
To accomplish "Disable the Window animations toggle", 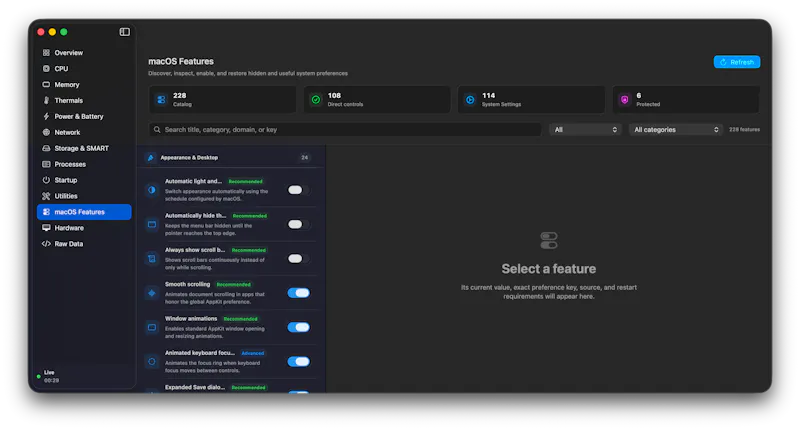I will point(298,327).
